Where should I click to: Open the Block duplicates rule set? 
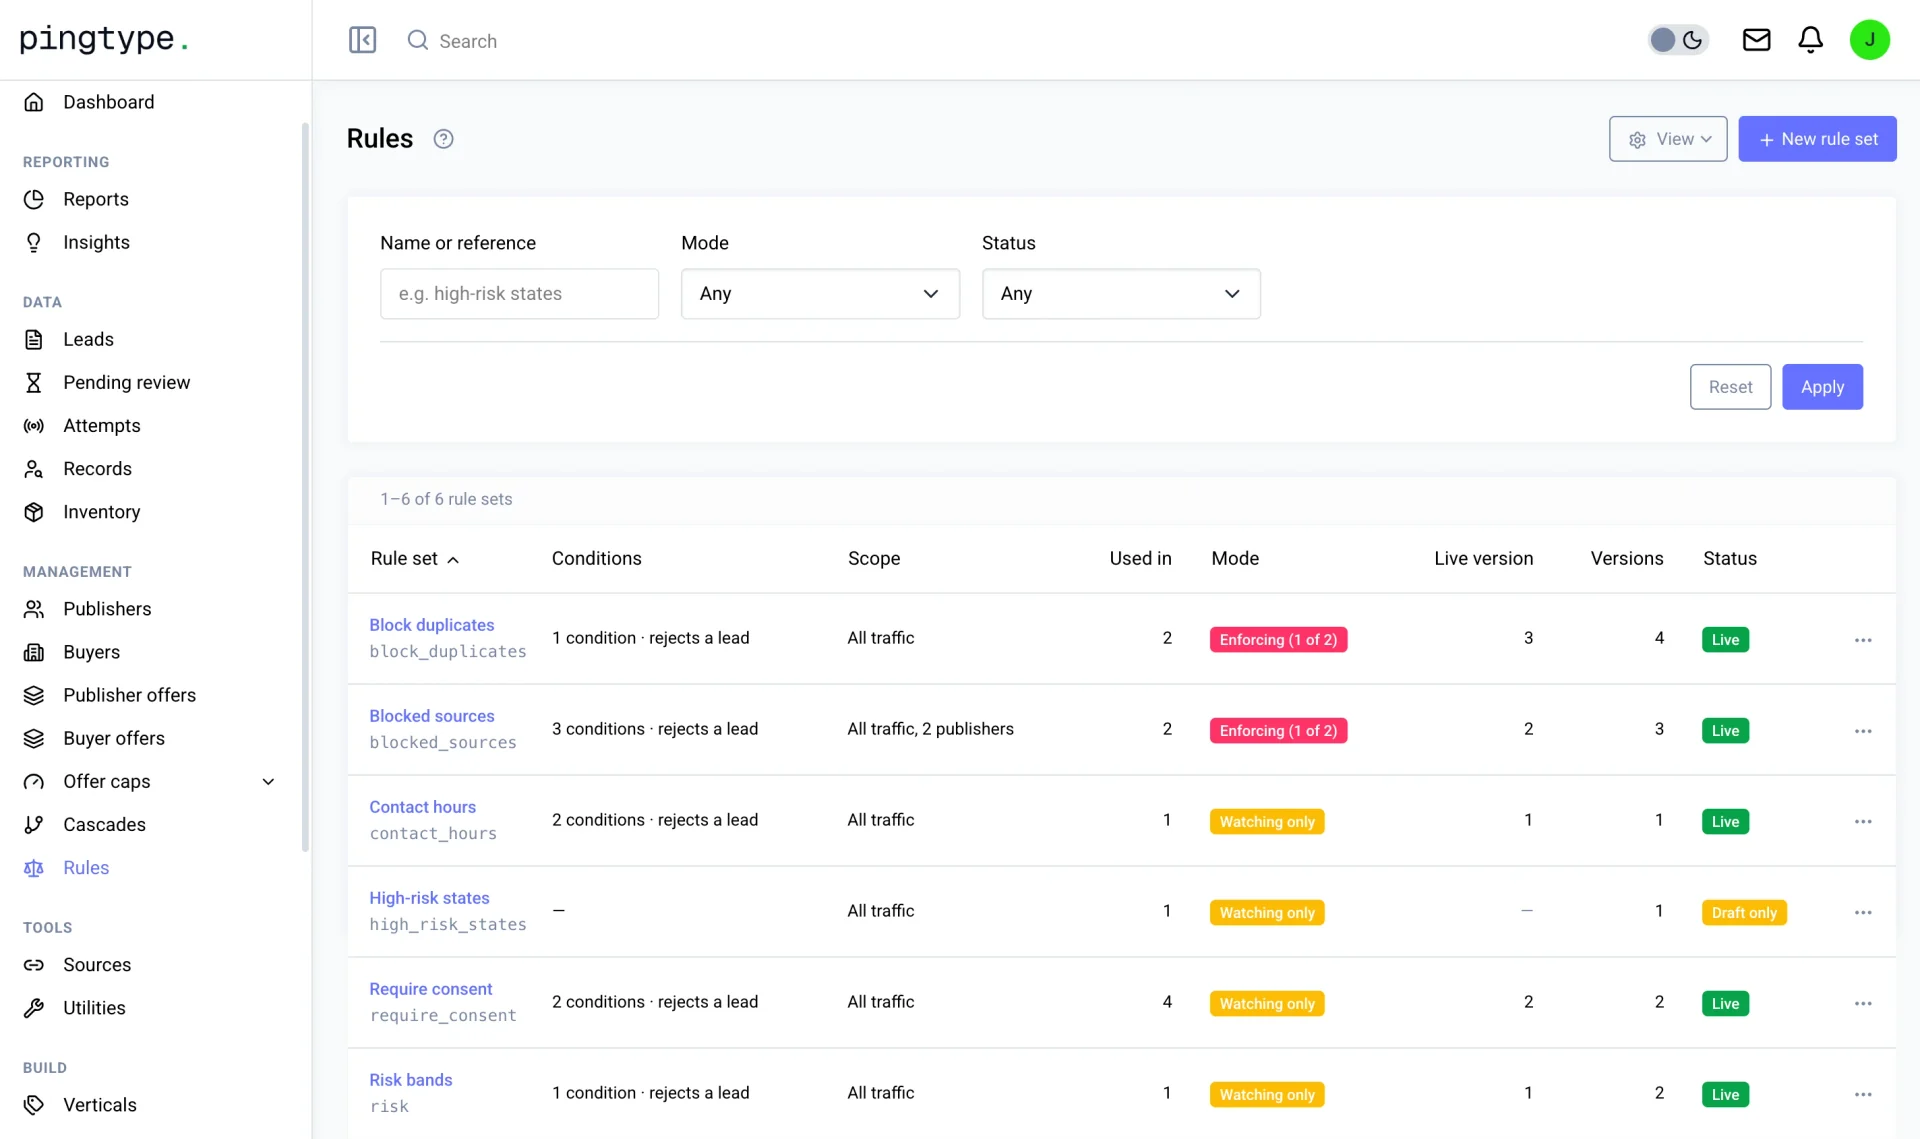coord(432,624)
